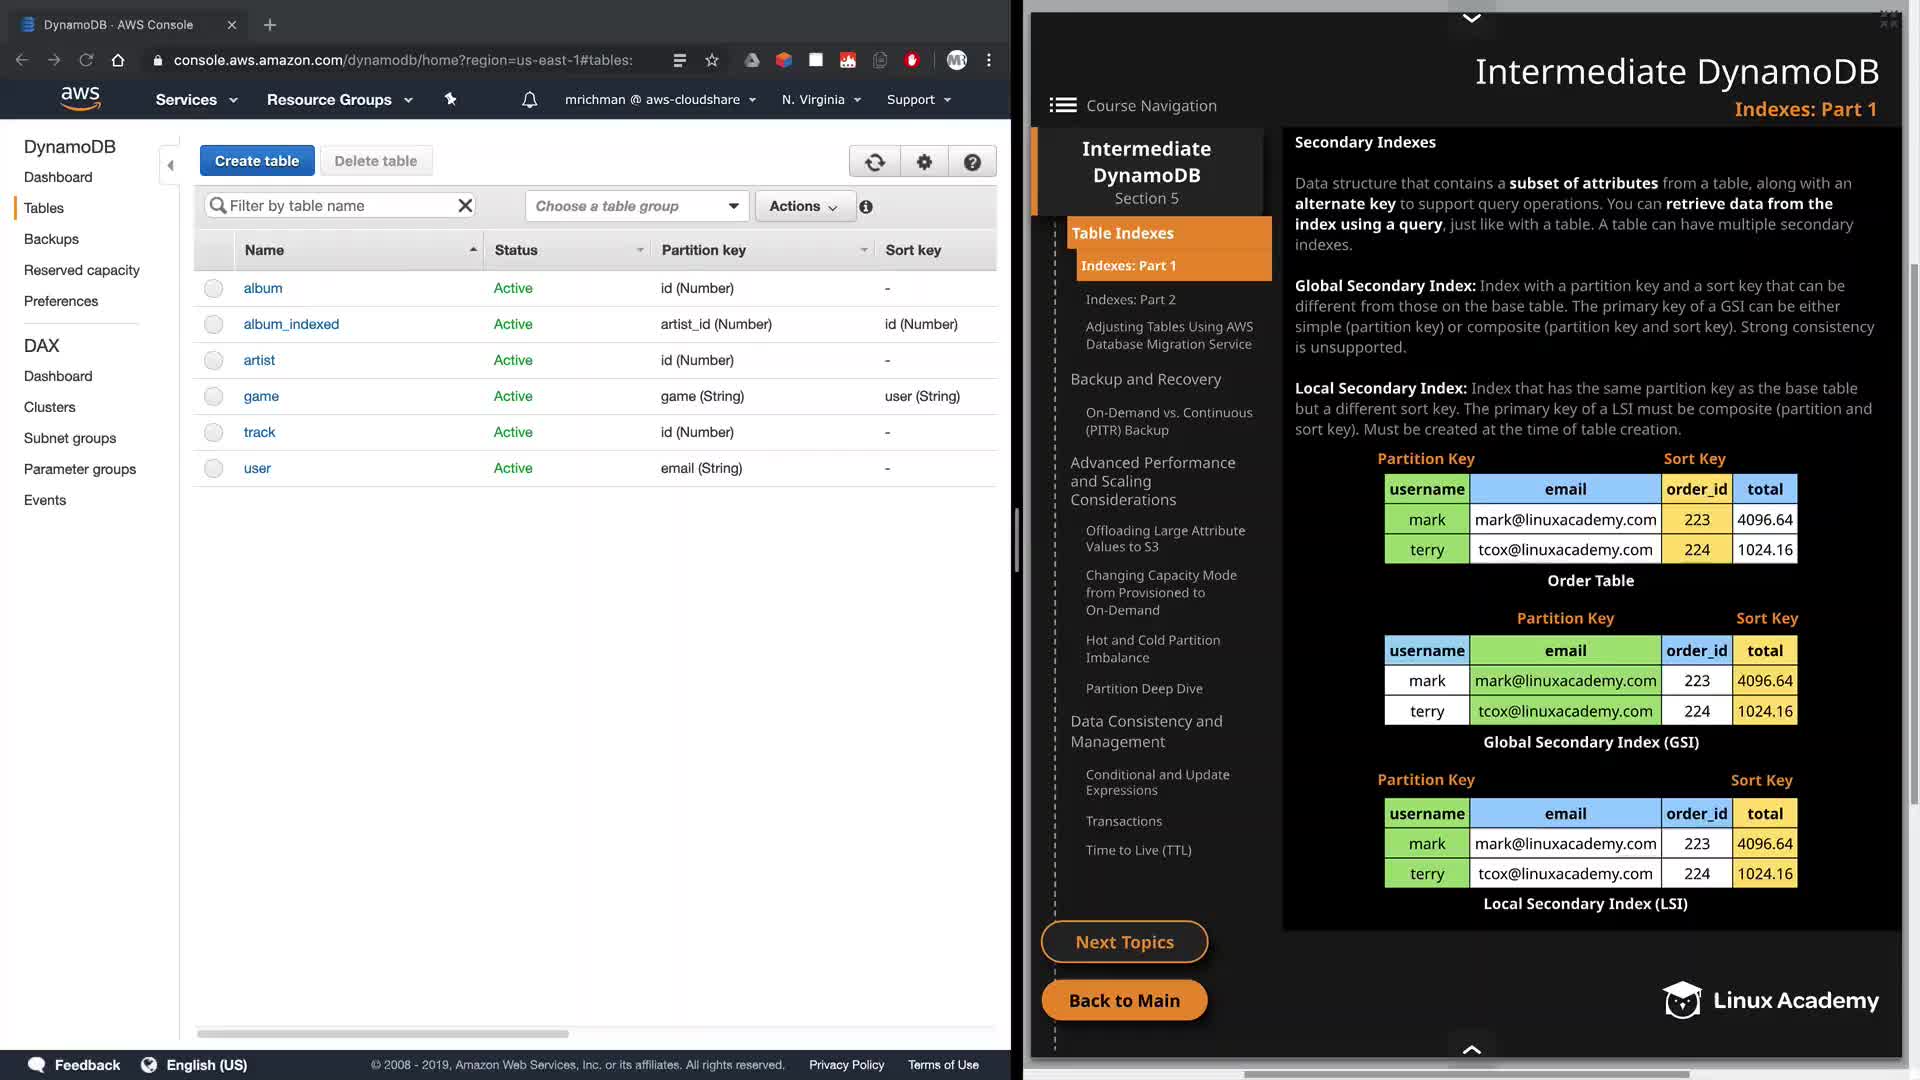Screen dimensions: 1920x1080
Task: Select the album table radio button
Action: click(213, 289)
